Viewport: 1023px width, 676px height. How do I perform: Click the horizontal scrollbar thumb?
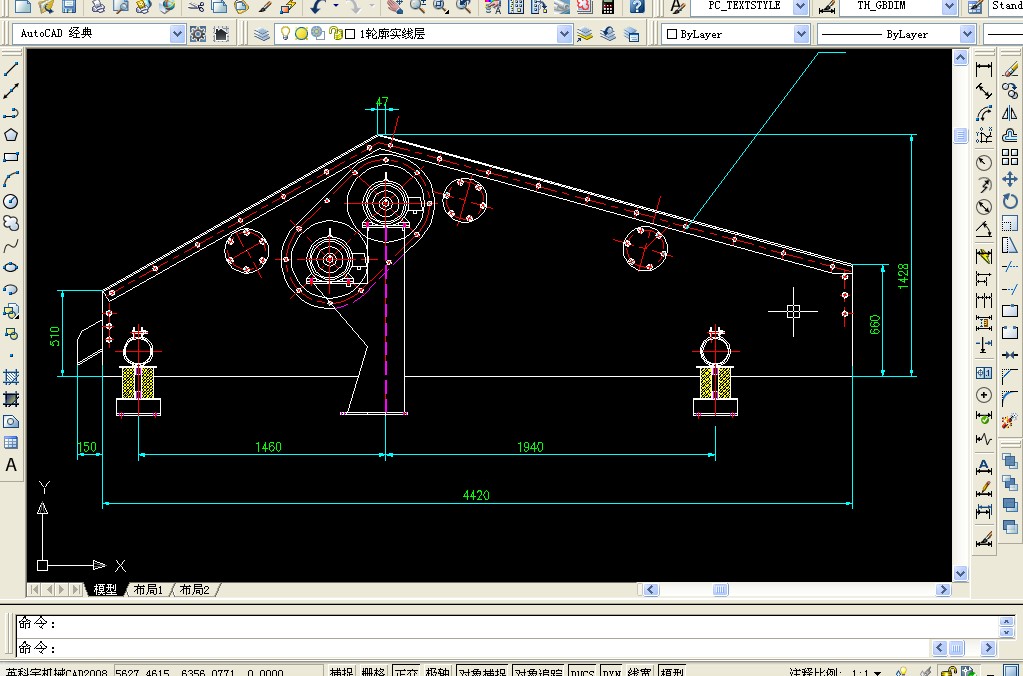coord(720,589)
